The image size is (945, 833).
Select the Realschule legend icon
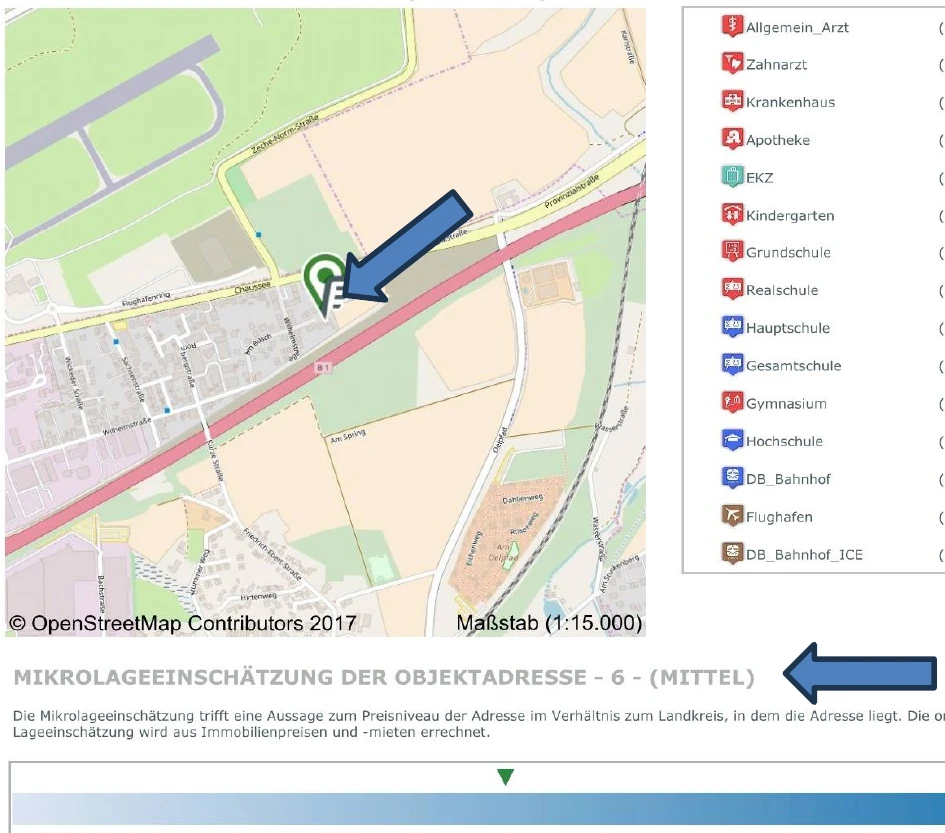click(x=732, y=290)
